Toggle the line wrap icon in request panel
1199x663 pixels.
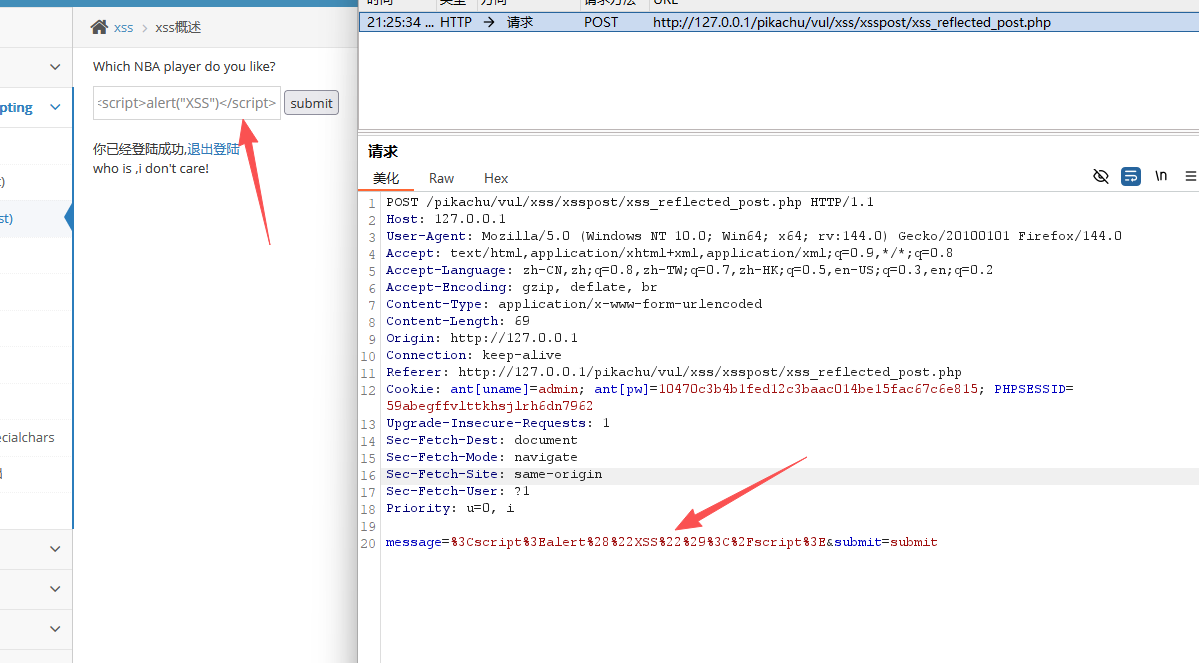point(1131,177)
